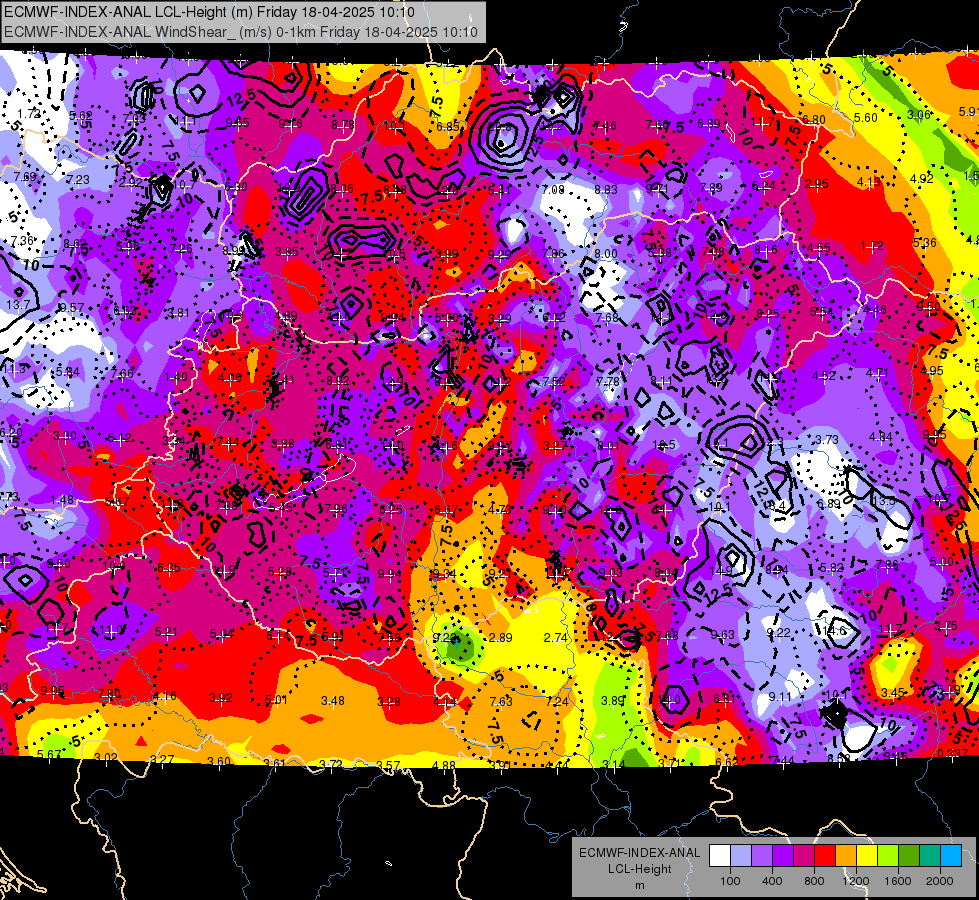
Task: Click the orange legend swatch left of 1200
Action: tap(846, 856)
